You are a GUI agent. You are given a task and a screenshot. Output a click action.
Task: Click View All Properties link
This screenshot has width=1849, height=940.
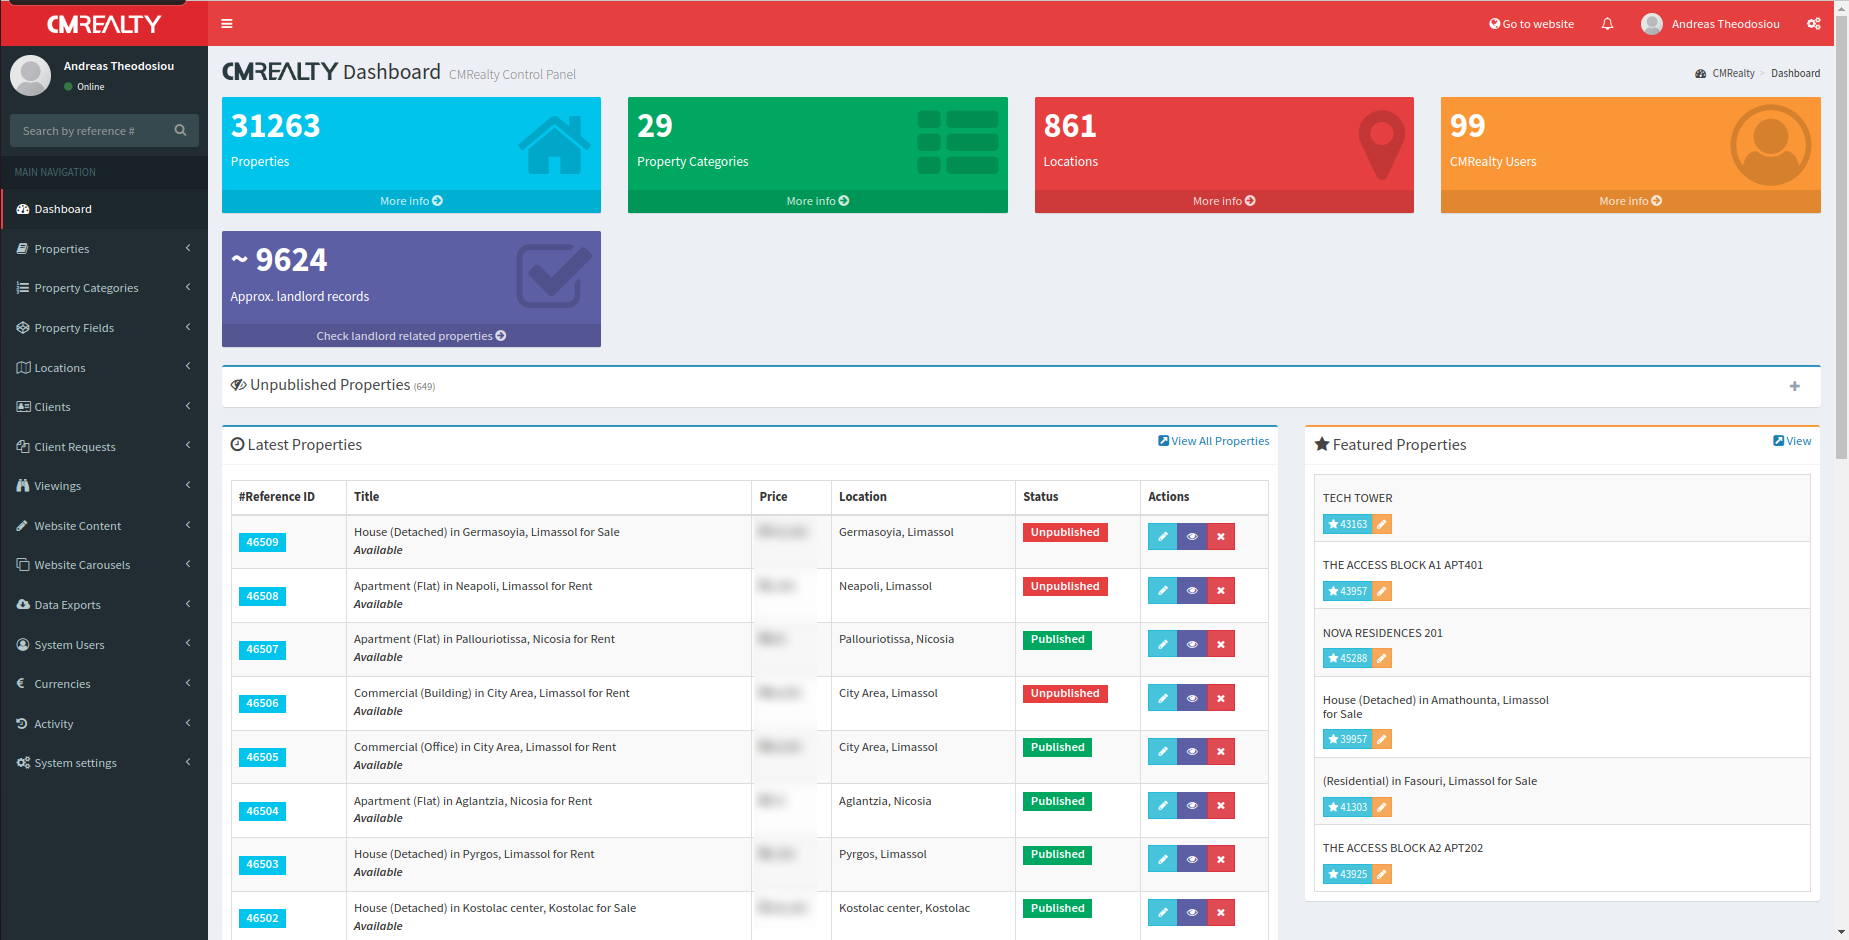(x=1214, y=441)
